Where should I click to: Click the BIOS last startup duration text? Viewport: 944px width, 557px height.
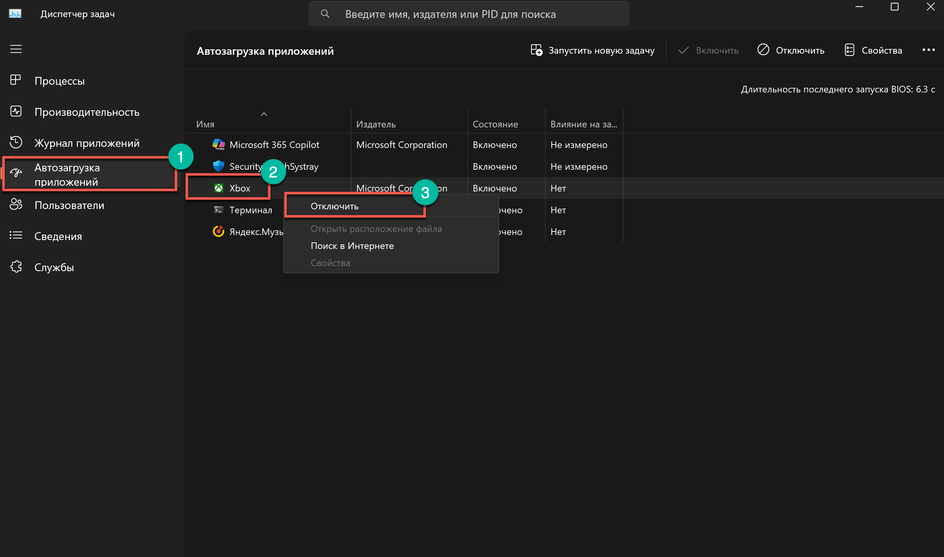837,89
